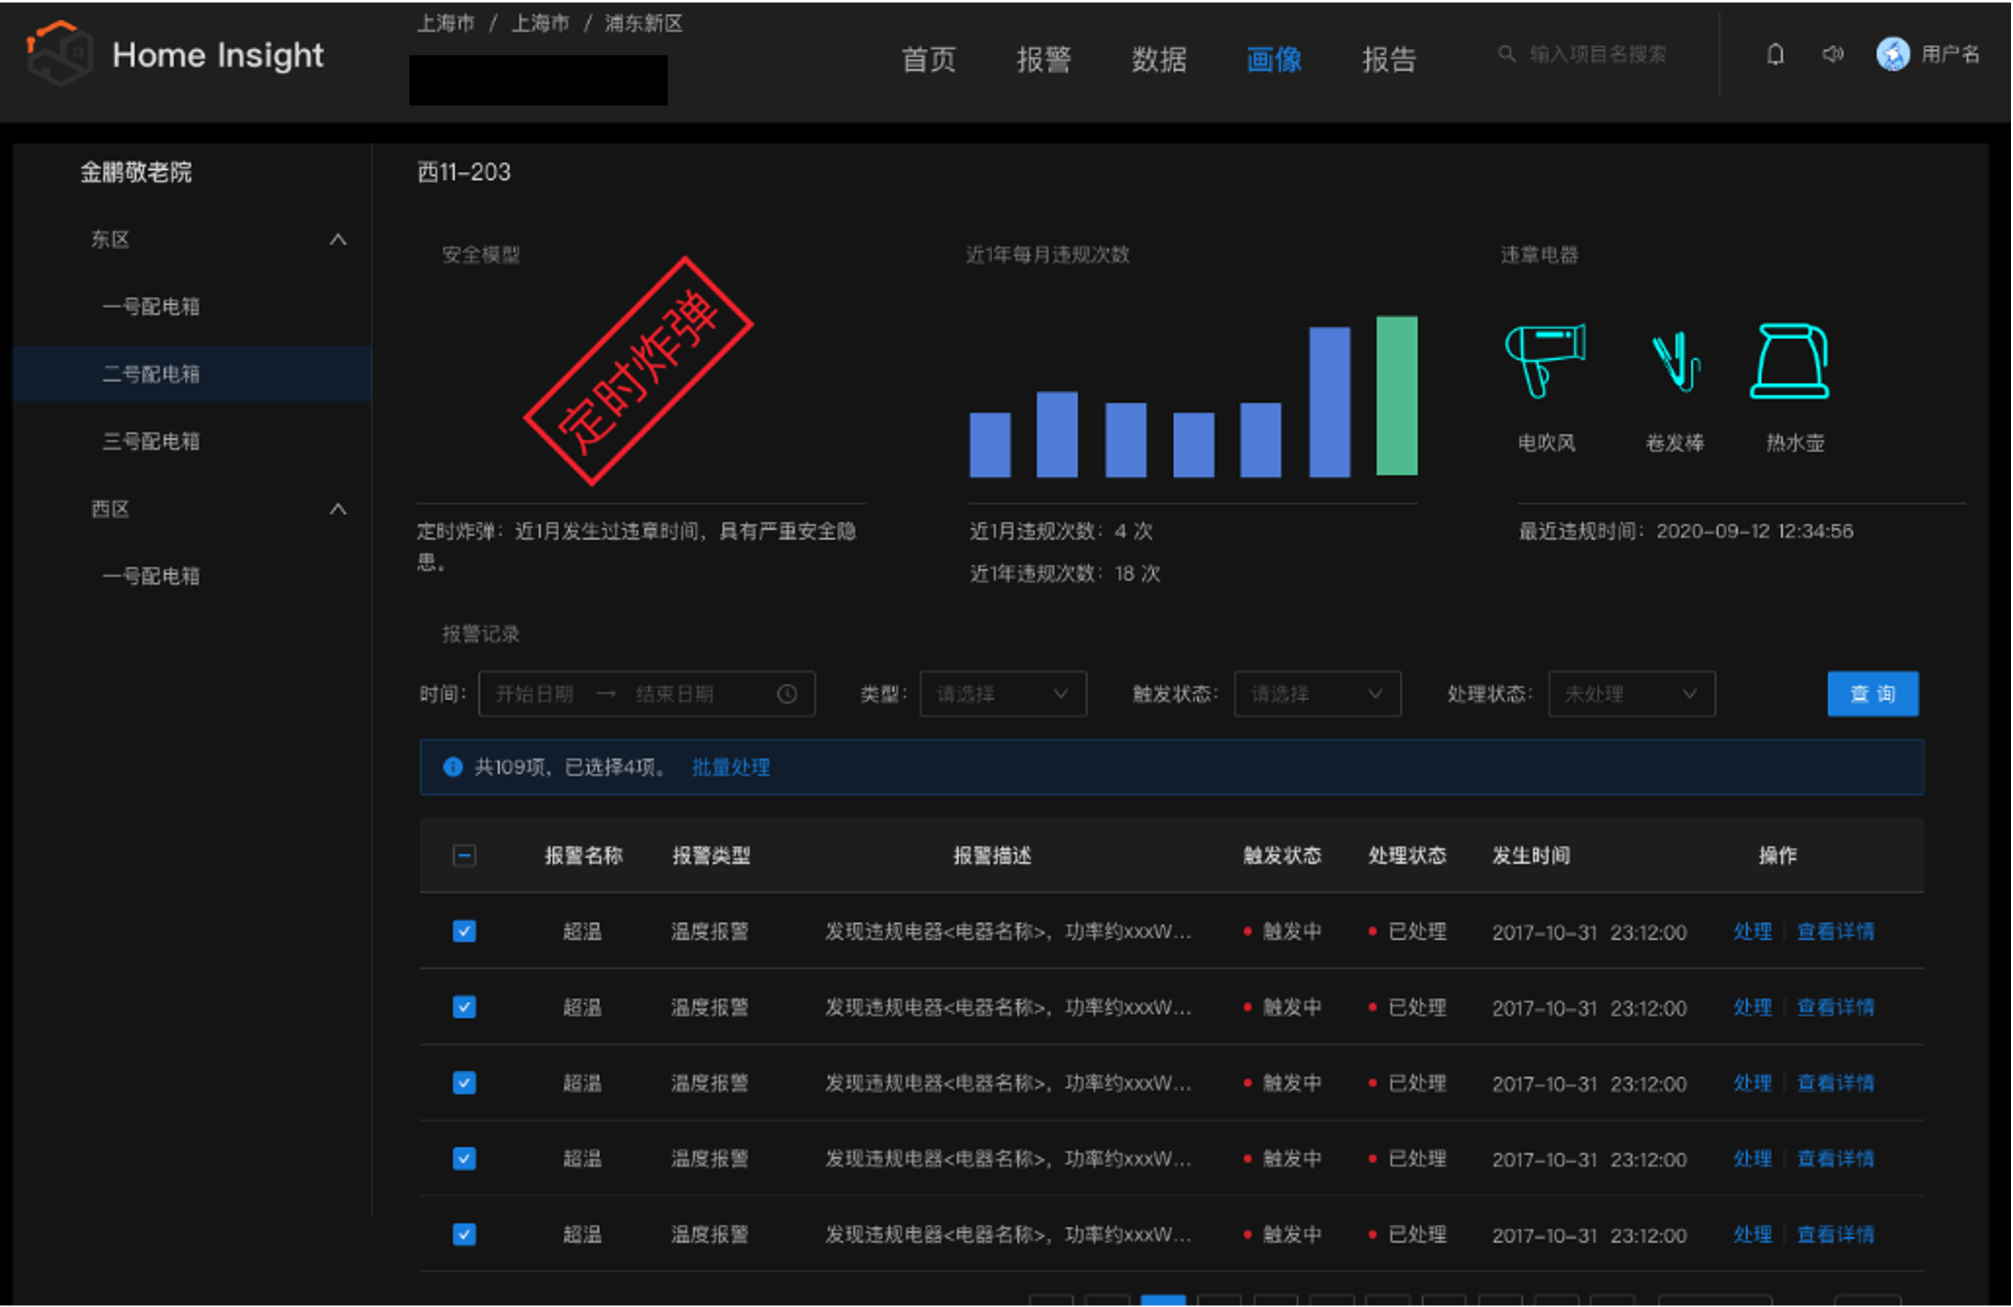Viewport: 2013px width, 1307px height.
Task: Click the user avatar icon
Action: (1892, 54)
